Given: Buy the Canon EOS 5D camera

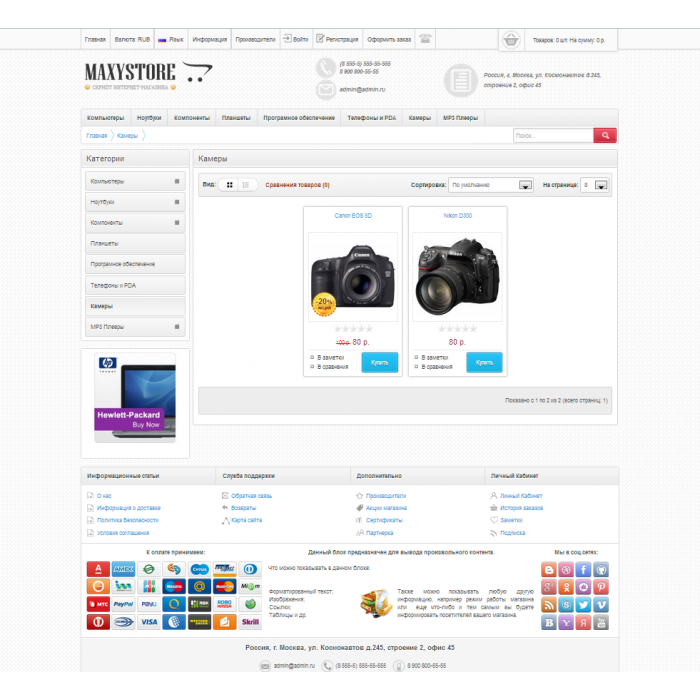Looking at the screenshot, I should coord(379,362).
